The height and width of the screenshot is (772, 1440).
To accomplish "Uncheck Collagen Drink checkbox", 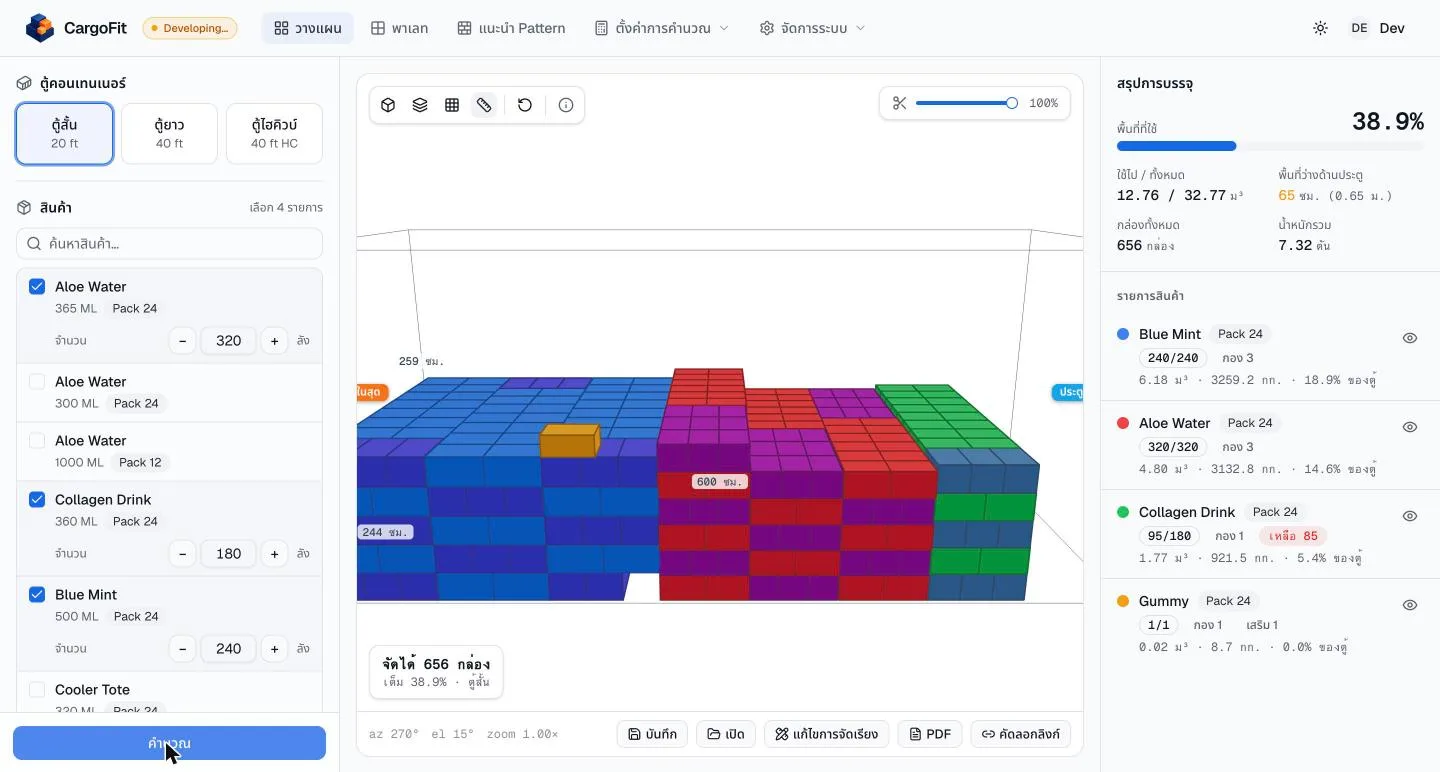I will [37, 500].
